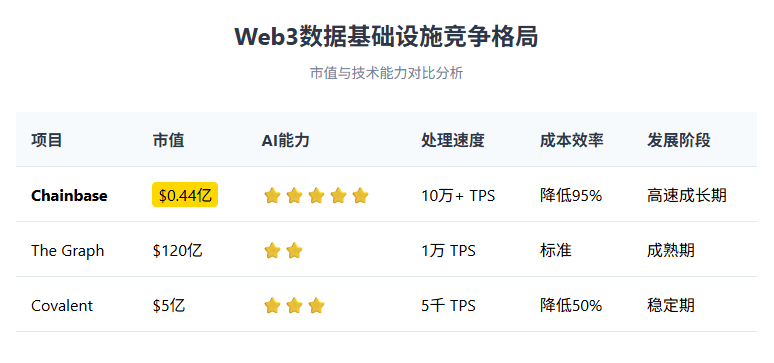
Task: Select the 项目 column header
Action: [46, 140]
